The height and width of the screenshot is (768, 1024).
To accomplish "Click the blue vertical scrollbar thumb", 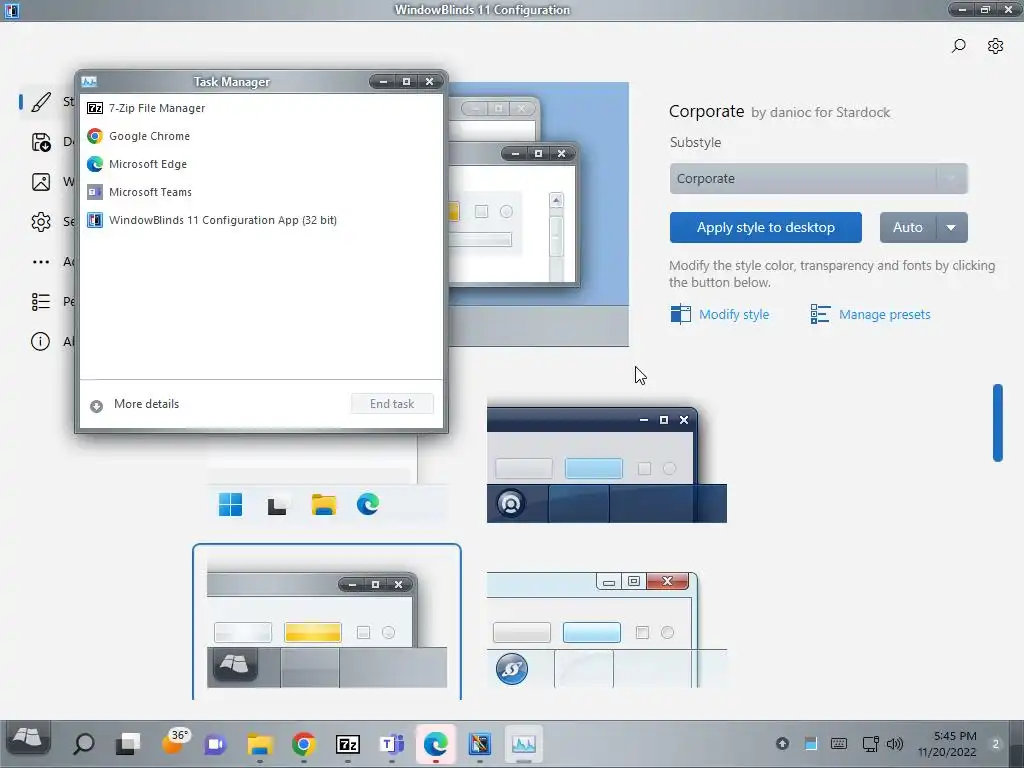I will [x=997, y=423].
